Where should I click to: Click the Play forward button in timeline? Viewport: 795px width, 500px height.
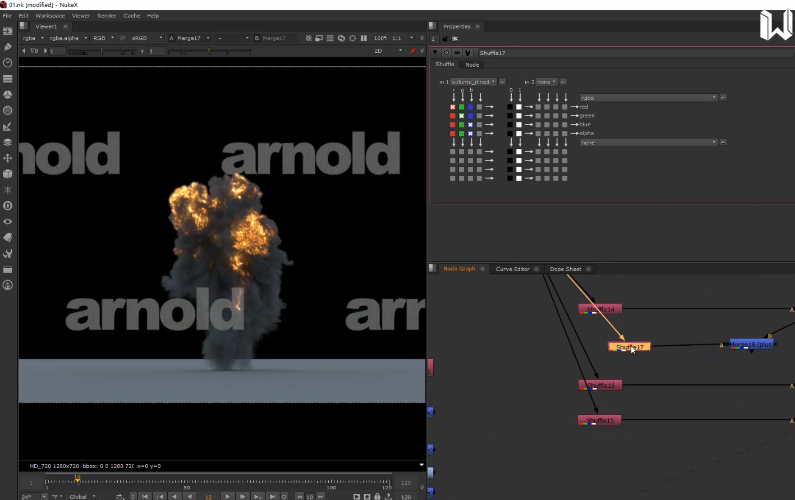(228, 495)
